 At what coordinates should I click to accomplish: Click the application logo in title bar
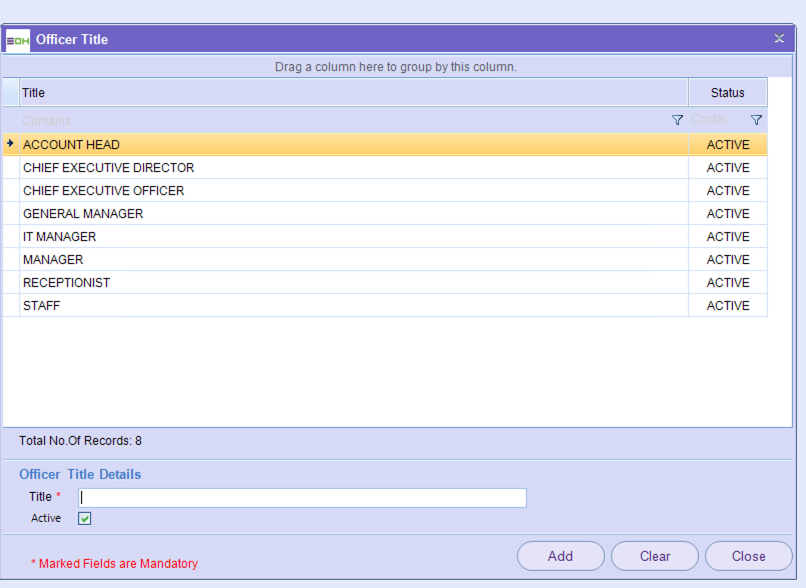pos(18,40)
